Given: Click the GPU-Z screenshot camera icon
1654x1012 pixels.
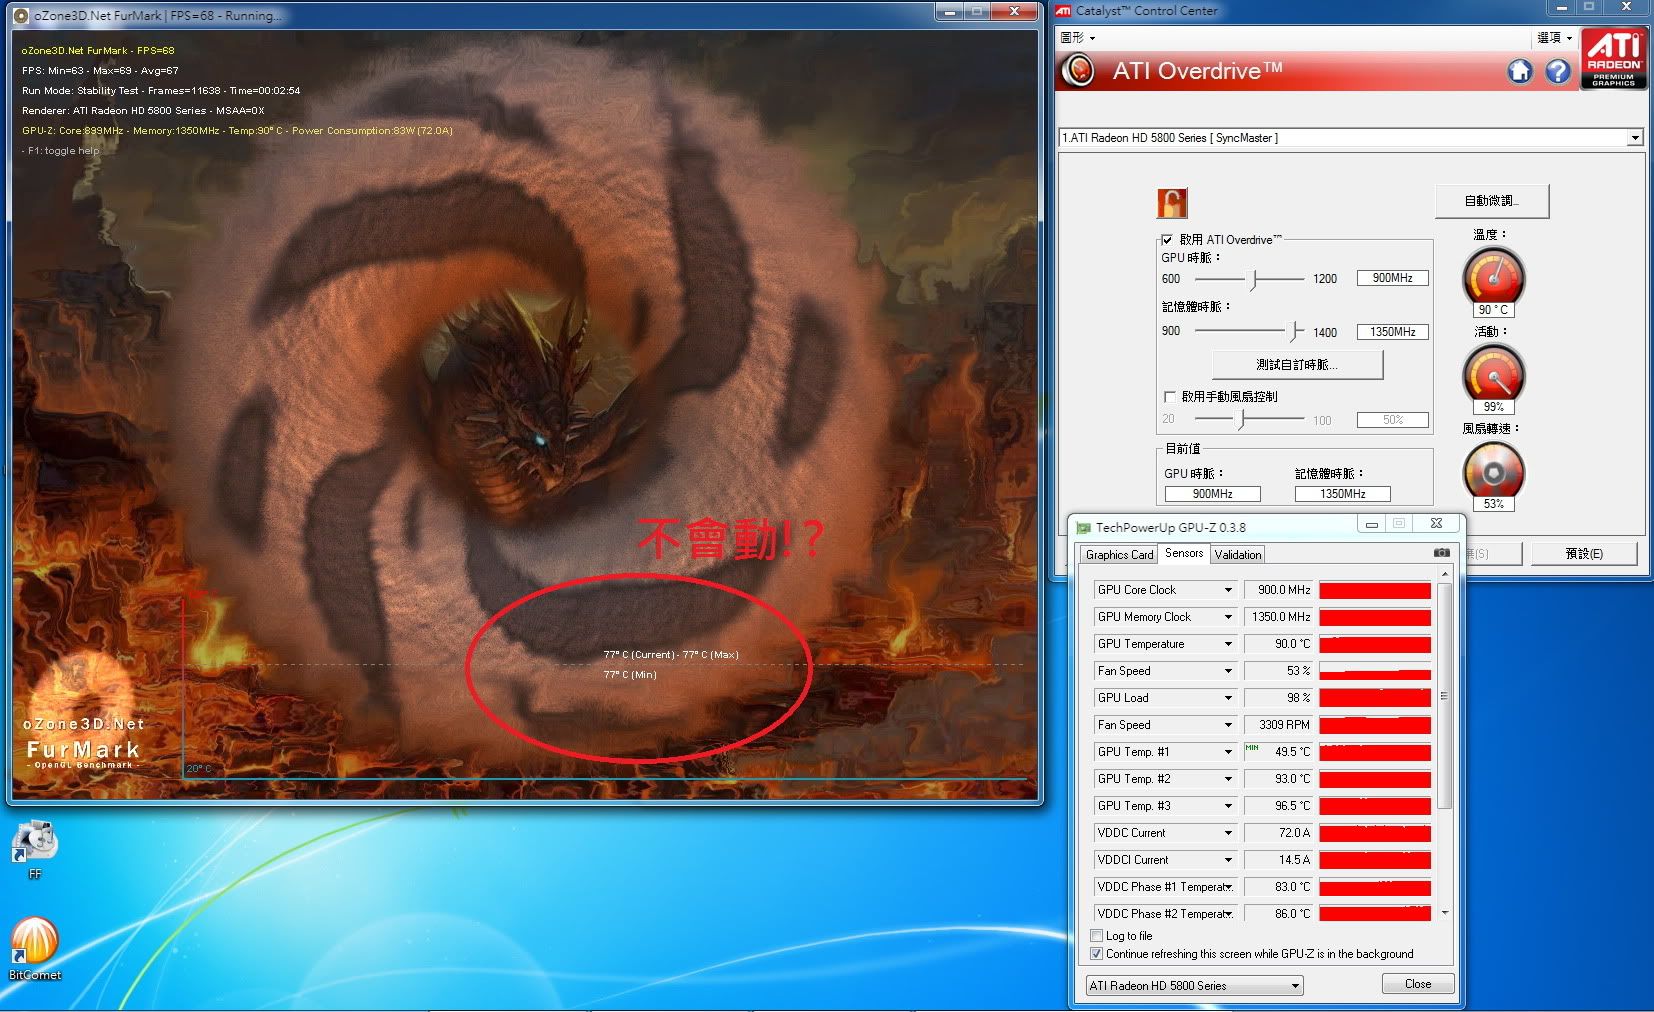Looking at the screenshot, I should tap(1441, 552).
